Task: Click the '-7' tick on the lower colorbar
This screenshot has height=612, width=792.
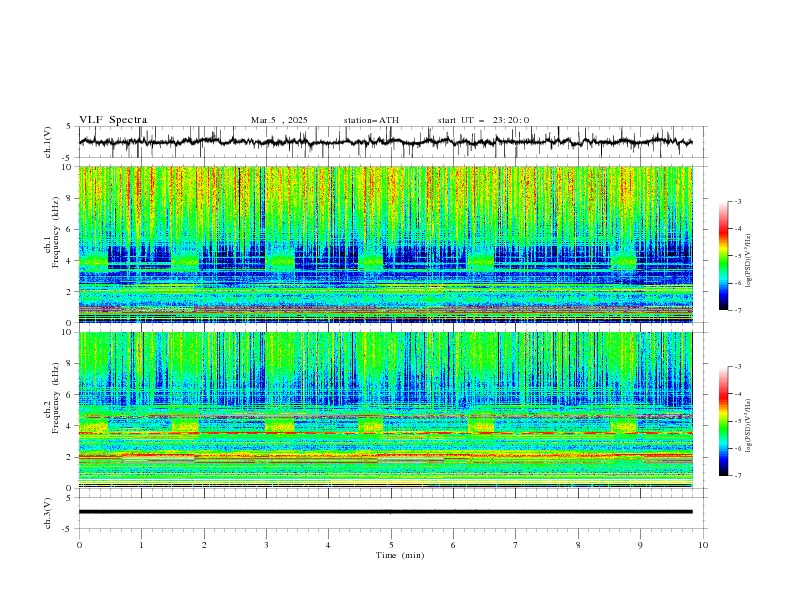Action: point(737,476)
